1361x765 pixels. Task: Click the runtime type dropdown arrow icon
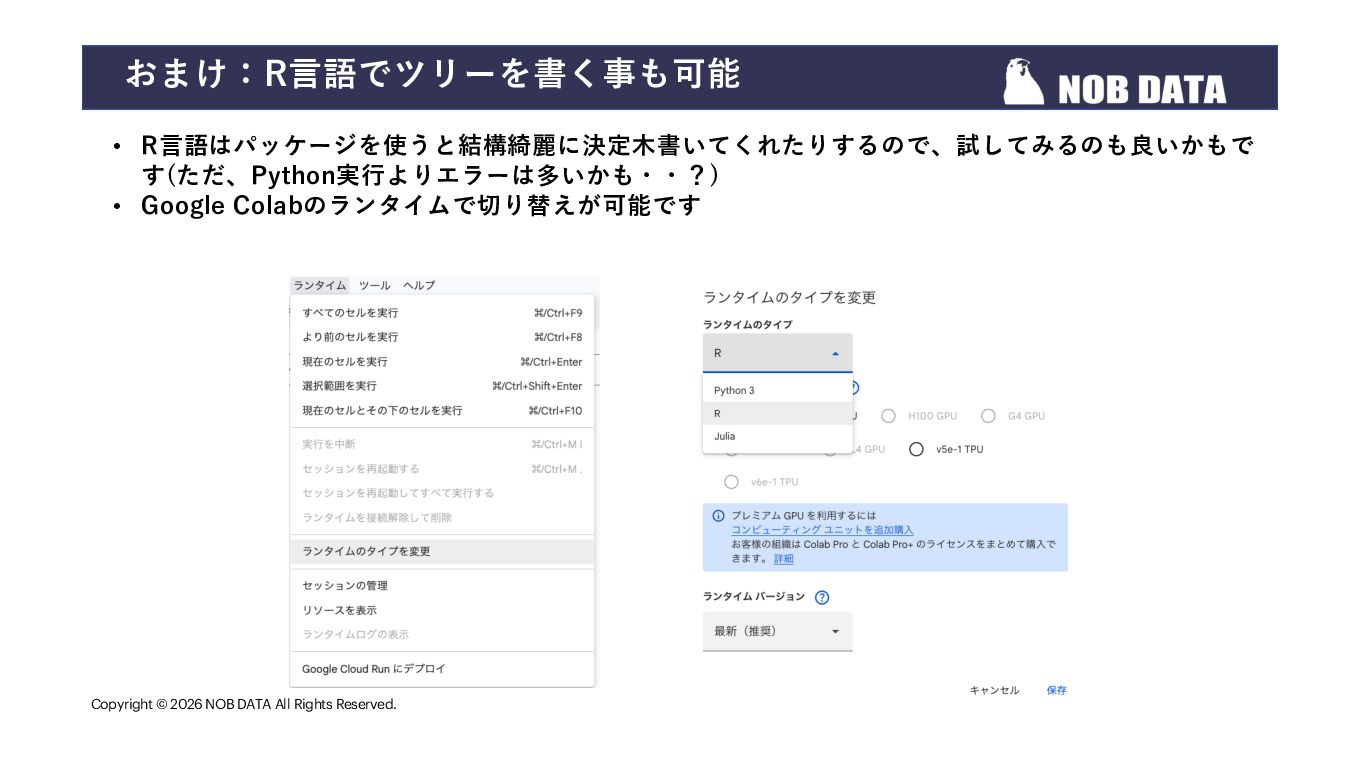(835, 354)
